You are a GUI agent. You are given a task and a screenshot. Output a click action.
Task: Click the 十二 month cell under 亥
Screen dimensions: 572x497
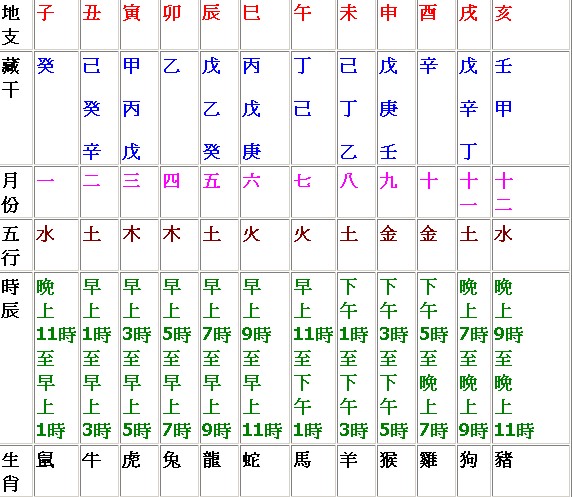(x=503, y=192)
